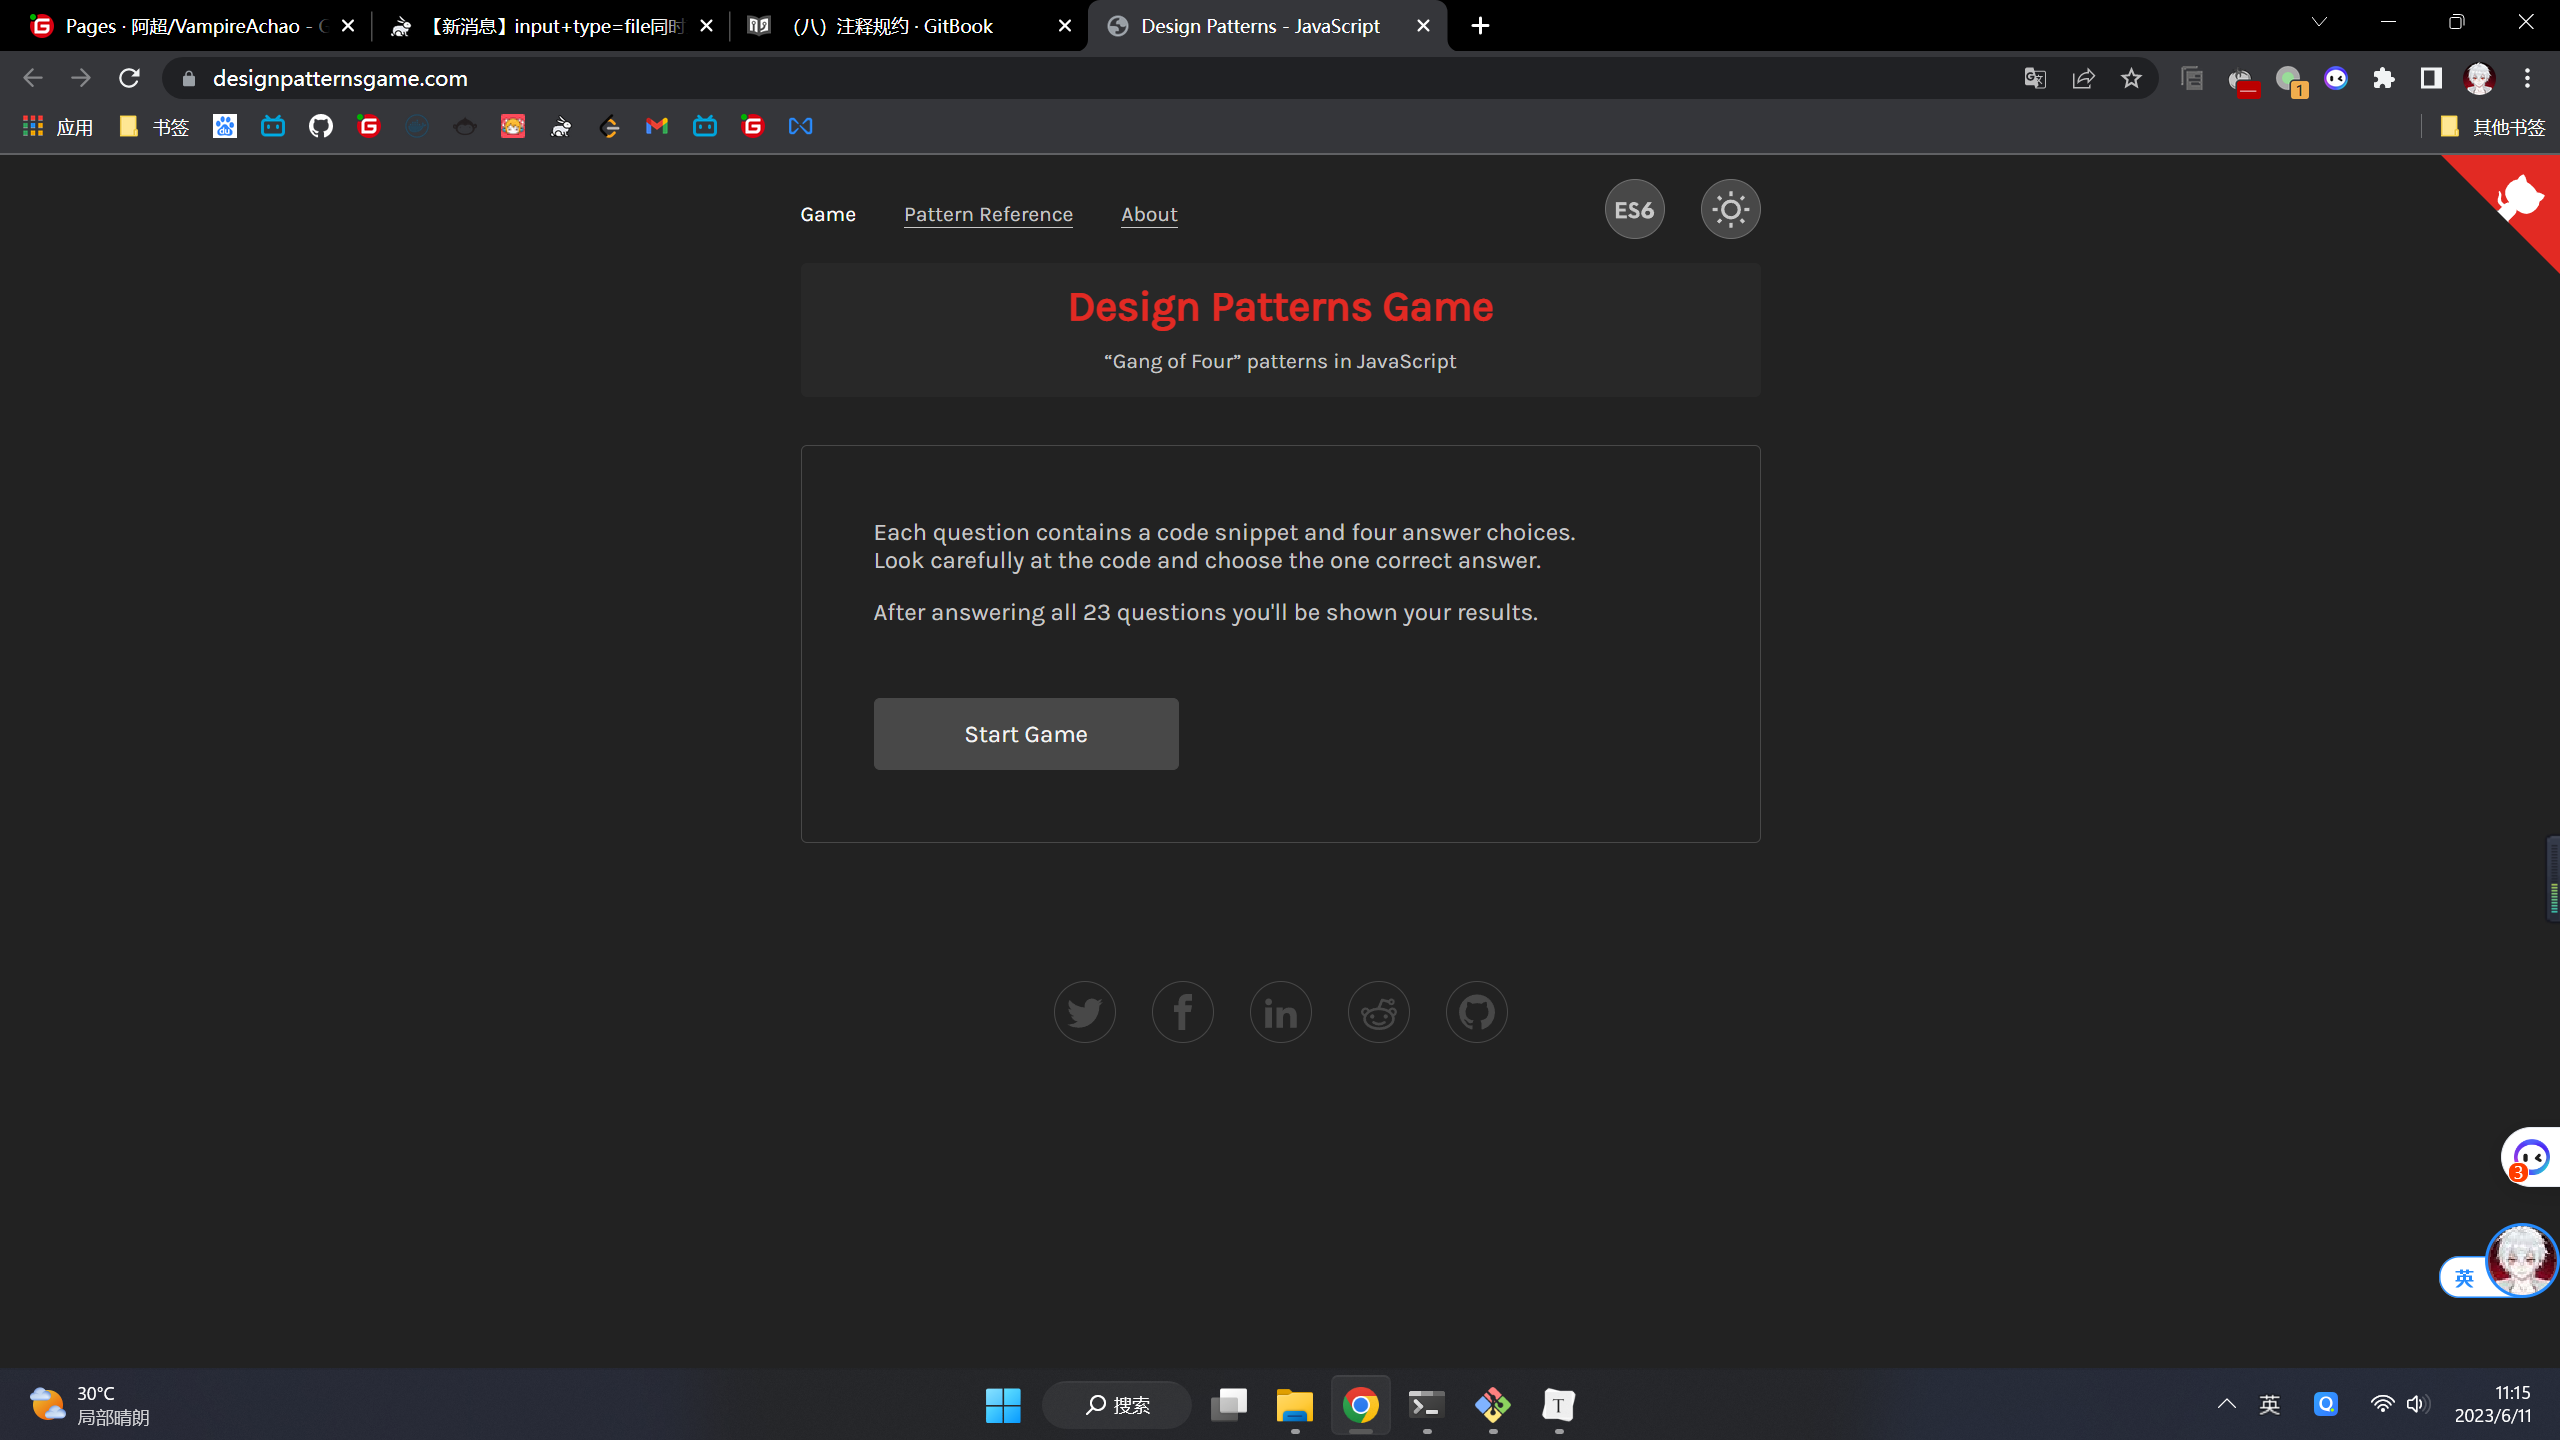The height and width of the screenshot is (1440, 2560).
Task: Click the Facebook share icon
Action: [x=1182, y=1012]
